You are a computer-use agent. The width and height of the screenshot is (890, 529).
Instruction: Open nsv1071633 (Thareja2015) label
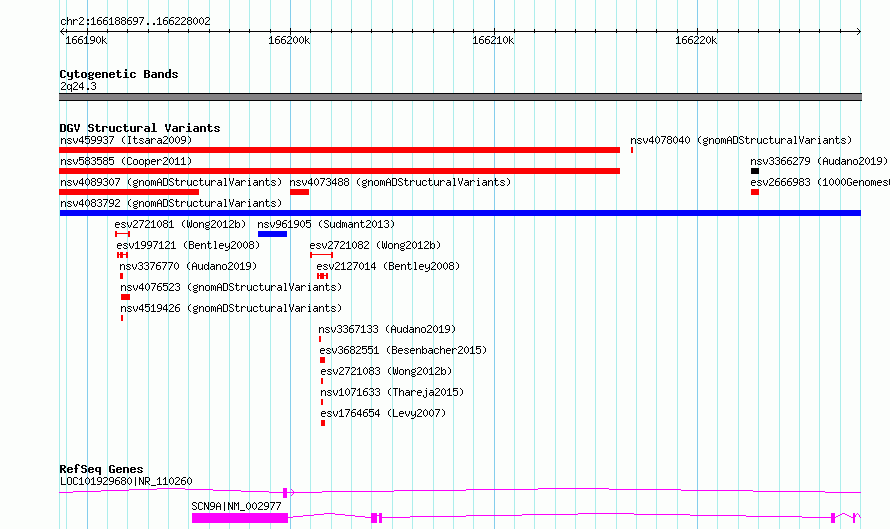click(x=392, y=392)
